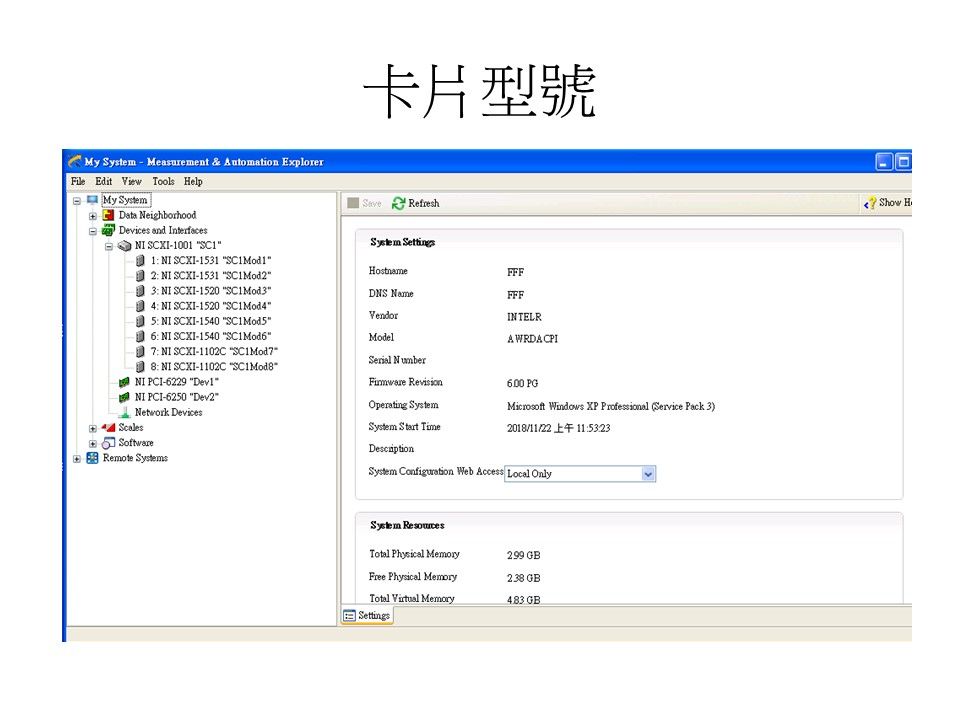Viewport: 960px width, 720px height.
Task: Select 1: NI SCXI-1531 "SC1Mod1"
Action: pyautogui.click(x=211, y=261)
